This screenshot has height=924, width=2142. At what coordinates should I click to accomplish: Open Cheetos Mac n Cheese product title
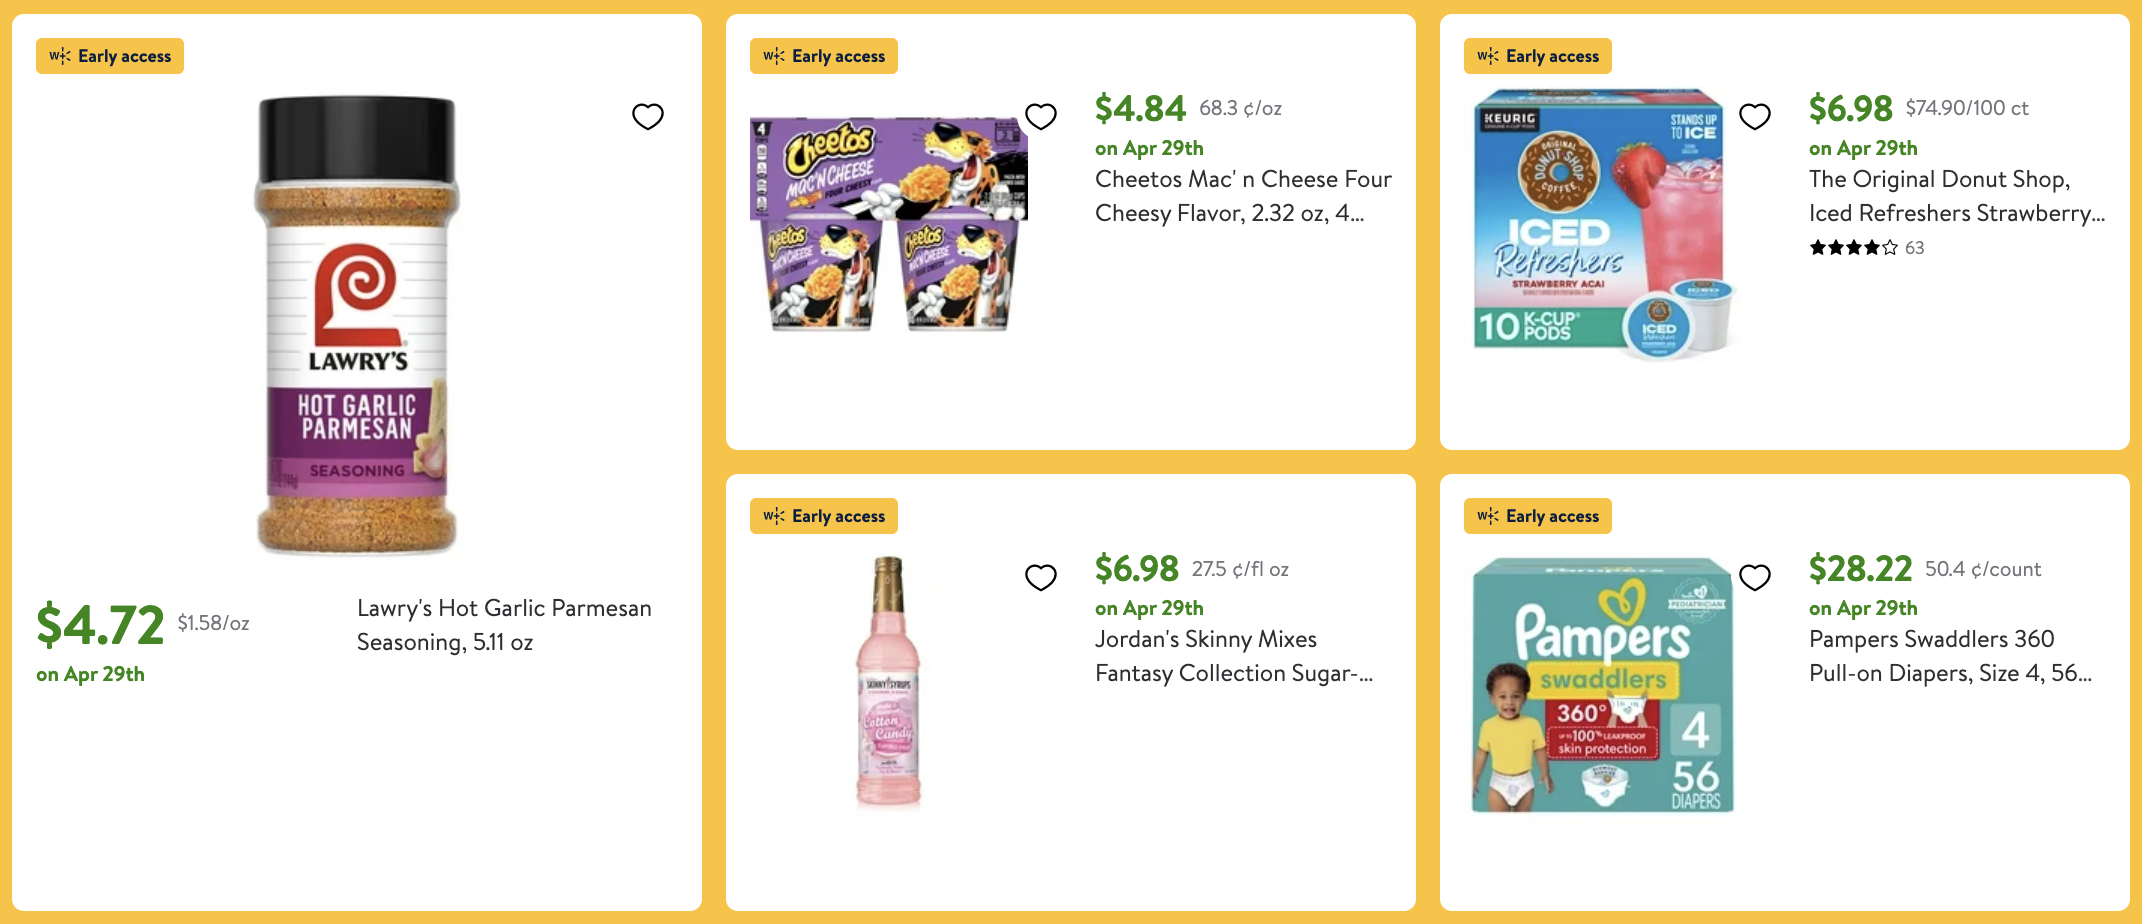[1242, 196]
